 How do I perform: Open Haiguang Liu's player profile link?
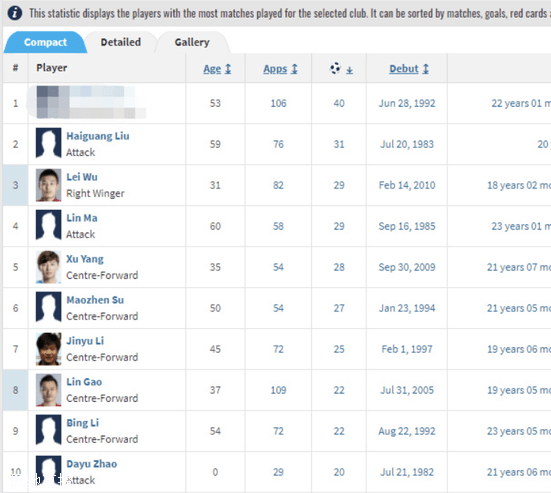[x=98, y=136]
